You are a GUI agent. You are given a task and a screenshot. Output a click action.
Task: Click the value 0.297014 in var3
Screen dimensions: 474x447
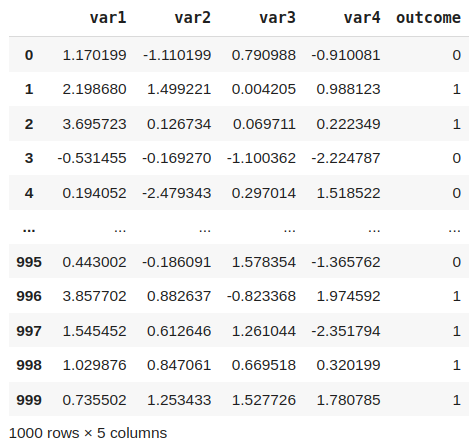(x=264, y=193)
